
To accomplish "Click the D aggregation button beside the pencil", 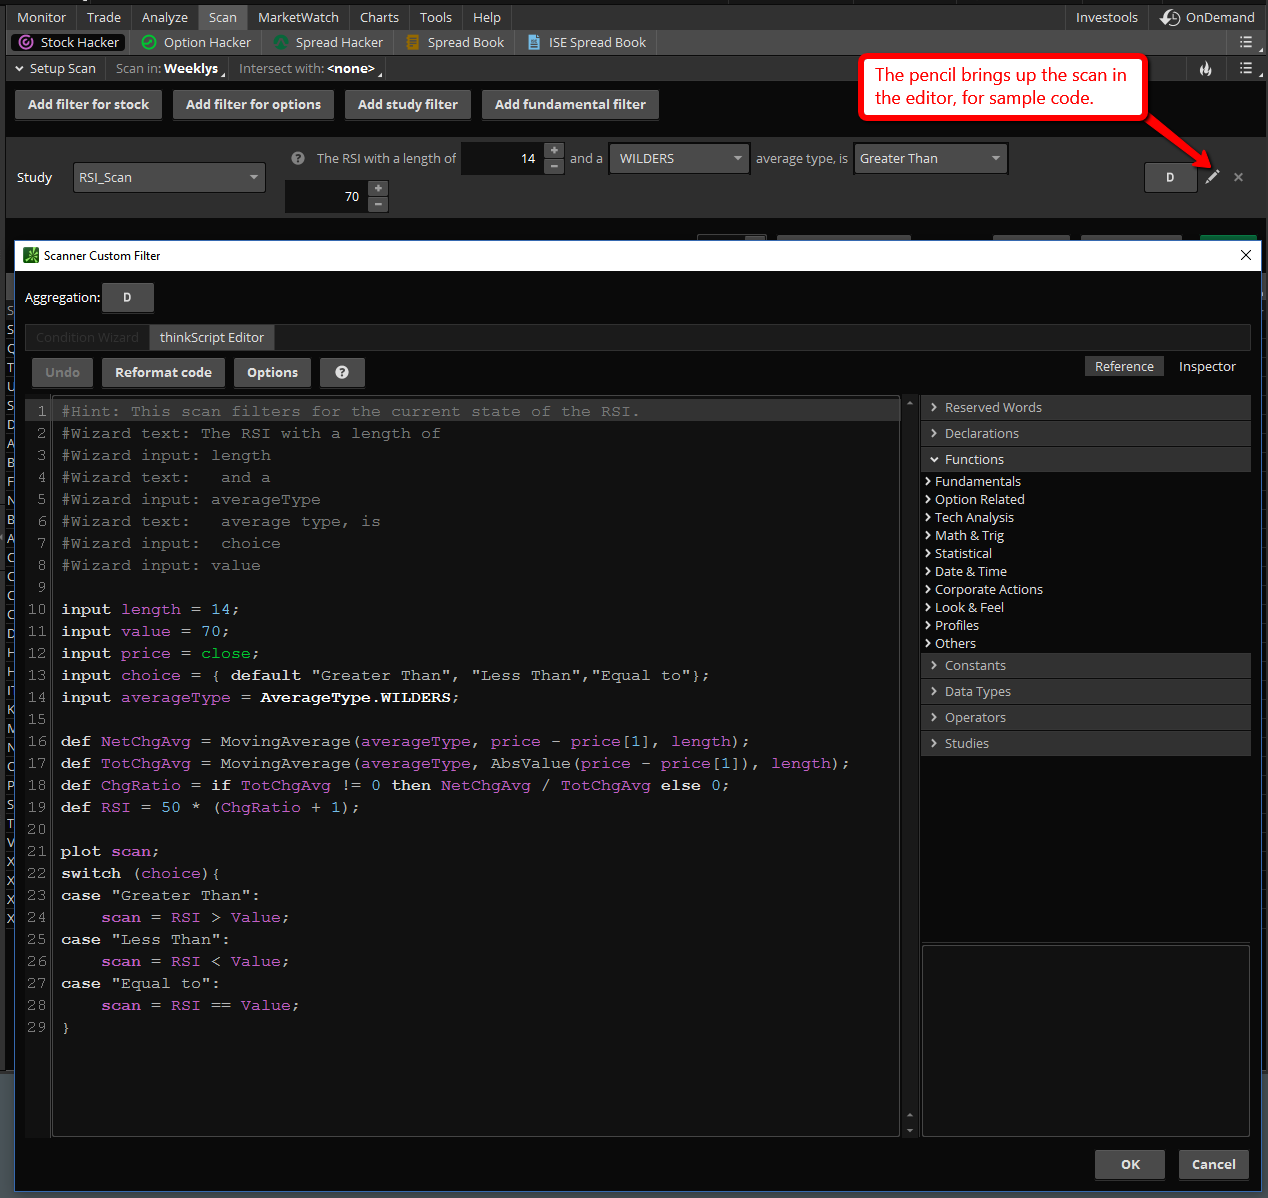I will (1170, 177).
